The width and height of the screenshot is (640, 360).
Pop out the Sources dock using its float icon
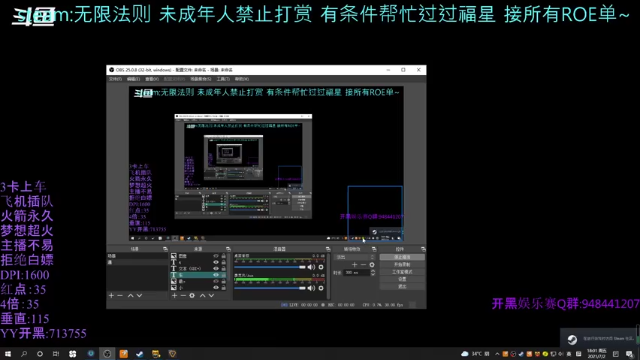point(228,249)
